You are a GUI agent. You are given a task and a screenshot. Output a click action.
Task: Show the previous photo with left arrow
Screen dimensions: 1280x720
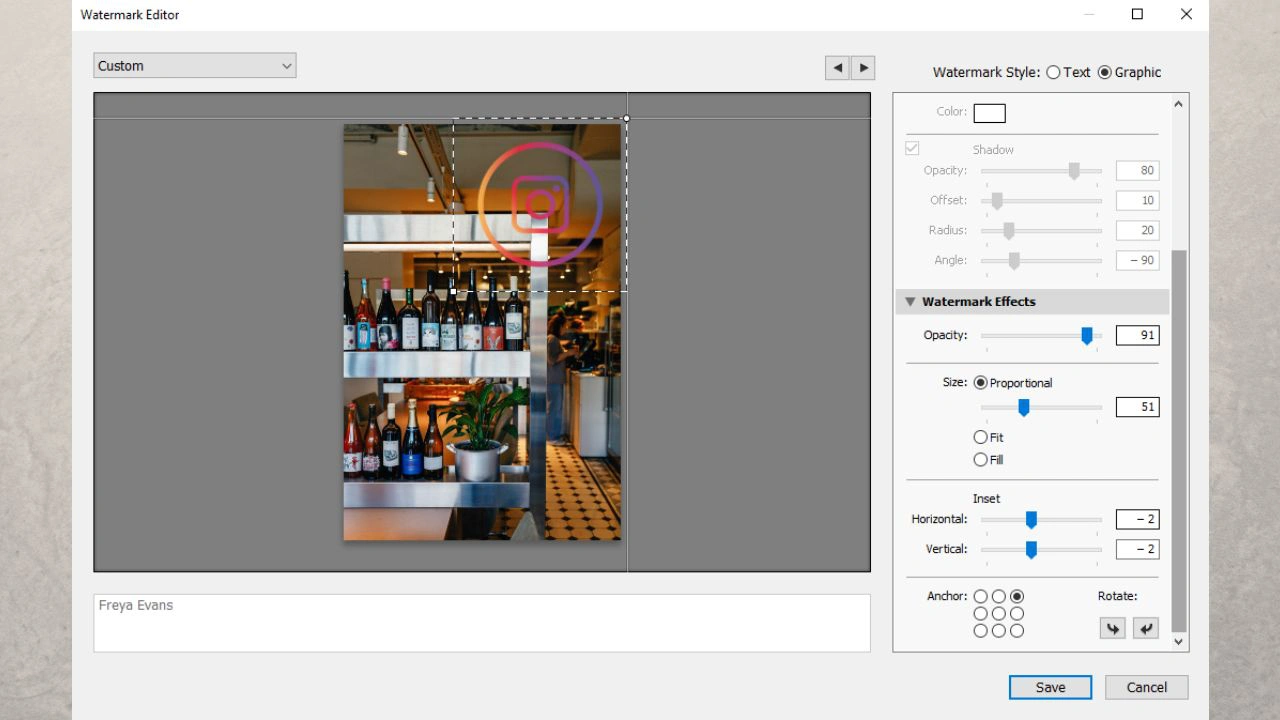click(x=837, y=67)
